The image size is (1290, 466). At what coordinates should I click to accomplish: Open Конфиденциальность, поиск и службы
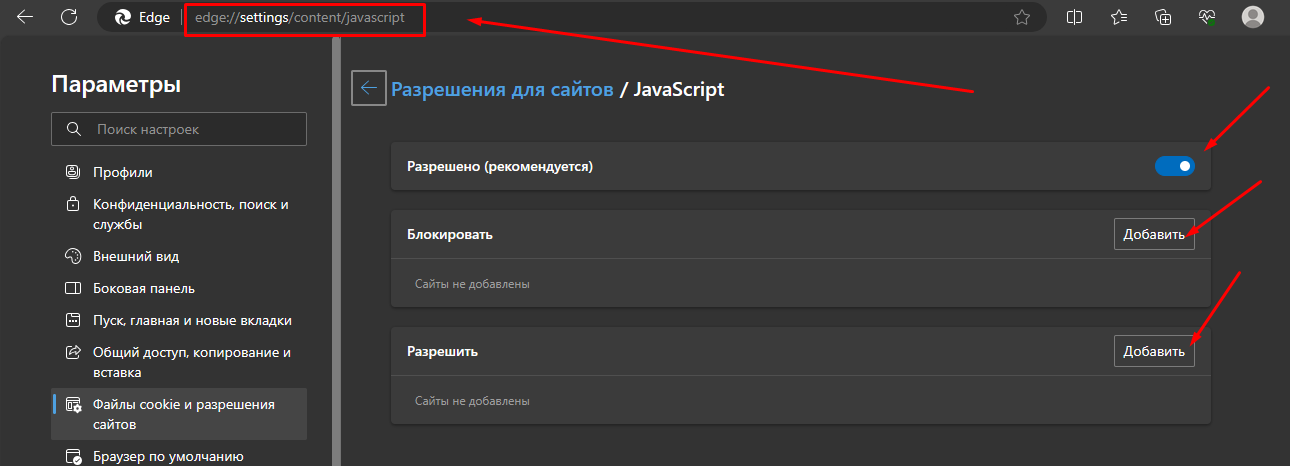point(179,214)
